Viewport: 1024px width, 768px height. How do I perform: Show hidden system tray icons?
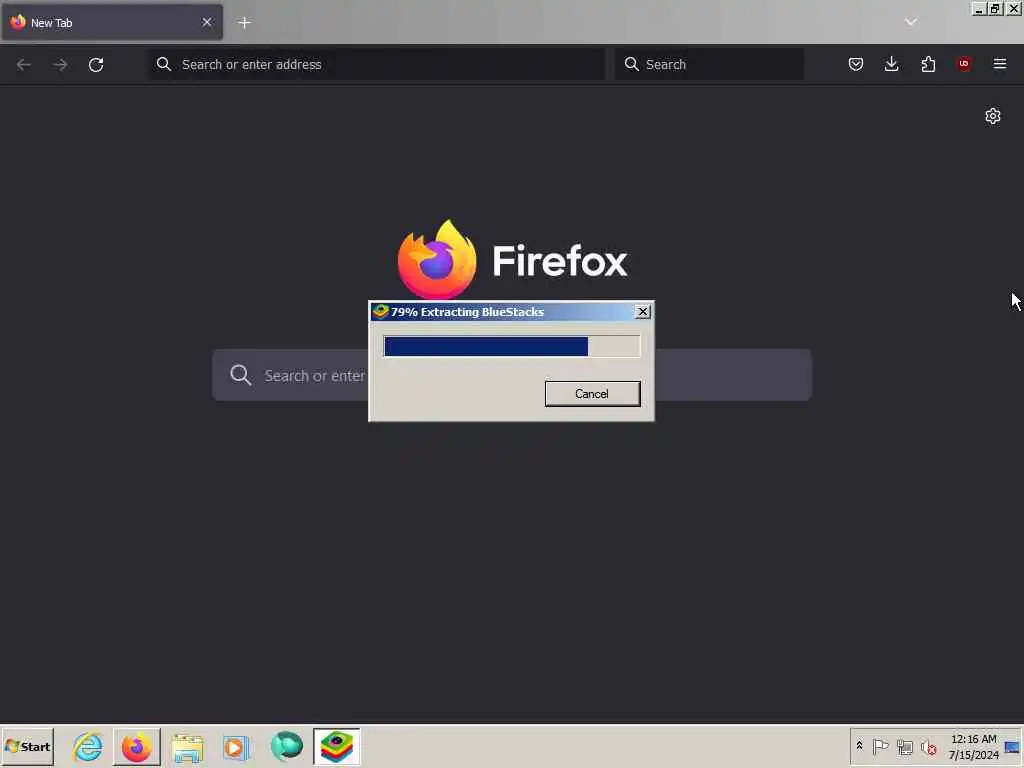(x=859, y=746)
